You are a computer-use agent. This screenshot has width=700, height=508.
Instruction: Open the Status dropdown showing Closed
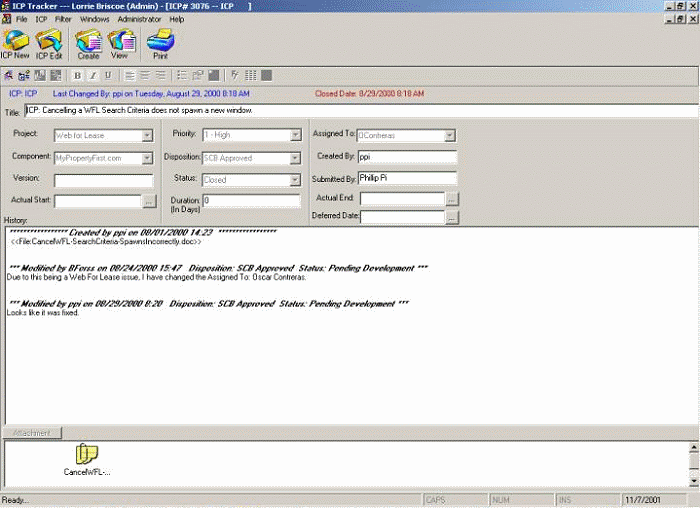pos(295,180)
